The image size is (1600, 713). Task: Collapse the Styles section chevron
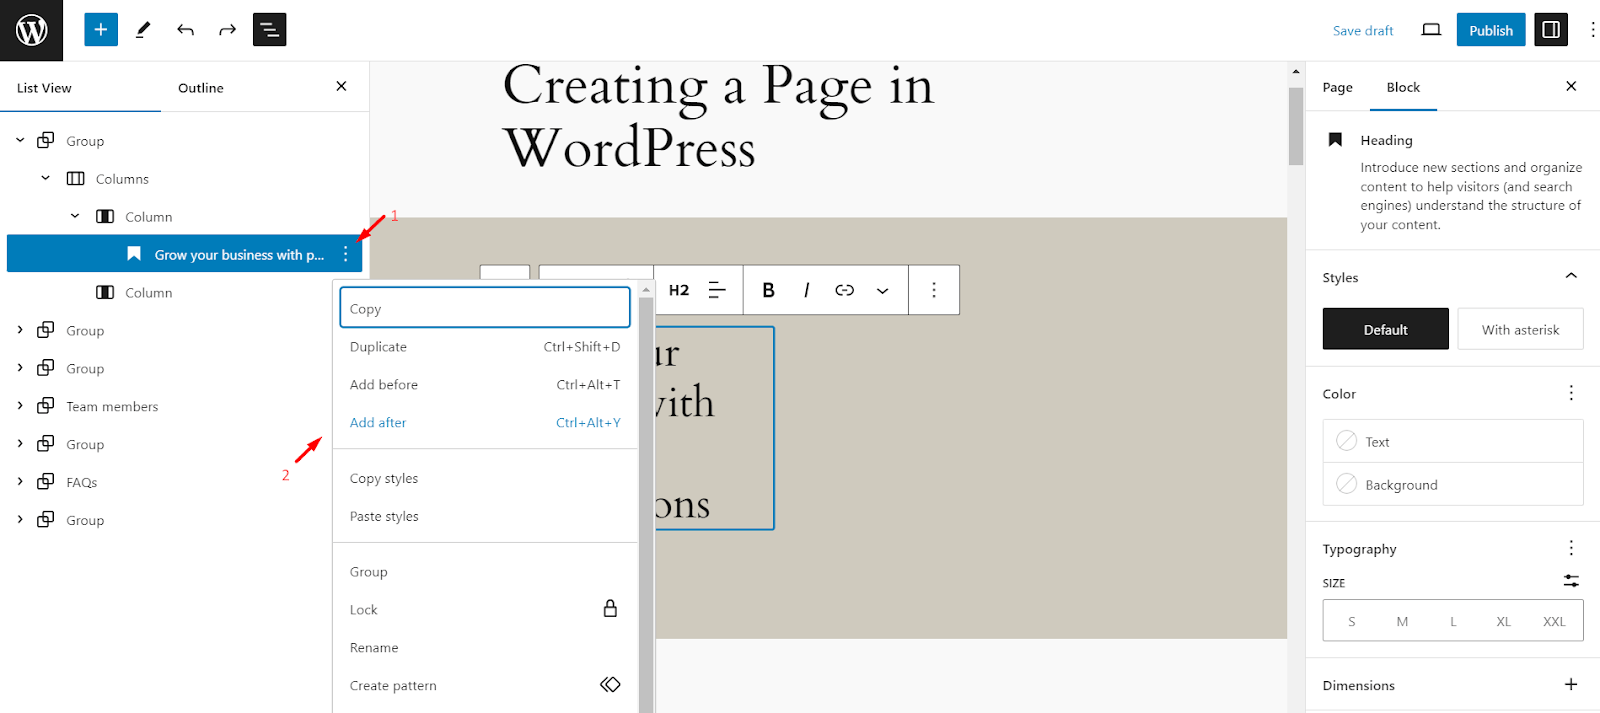(x=1571, y=276)
